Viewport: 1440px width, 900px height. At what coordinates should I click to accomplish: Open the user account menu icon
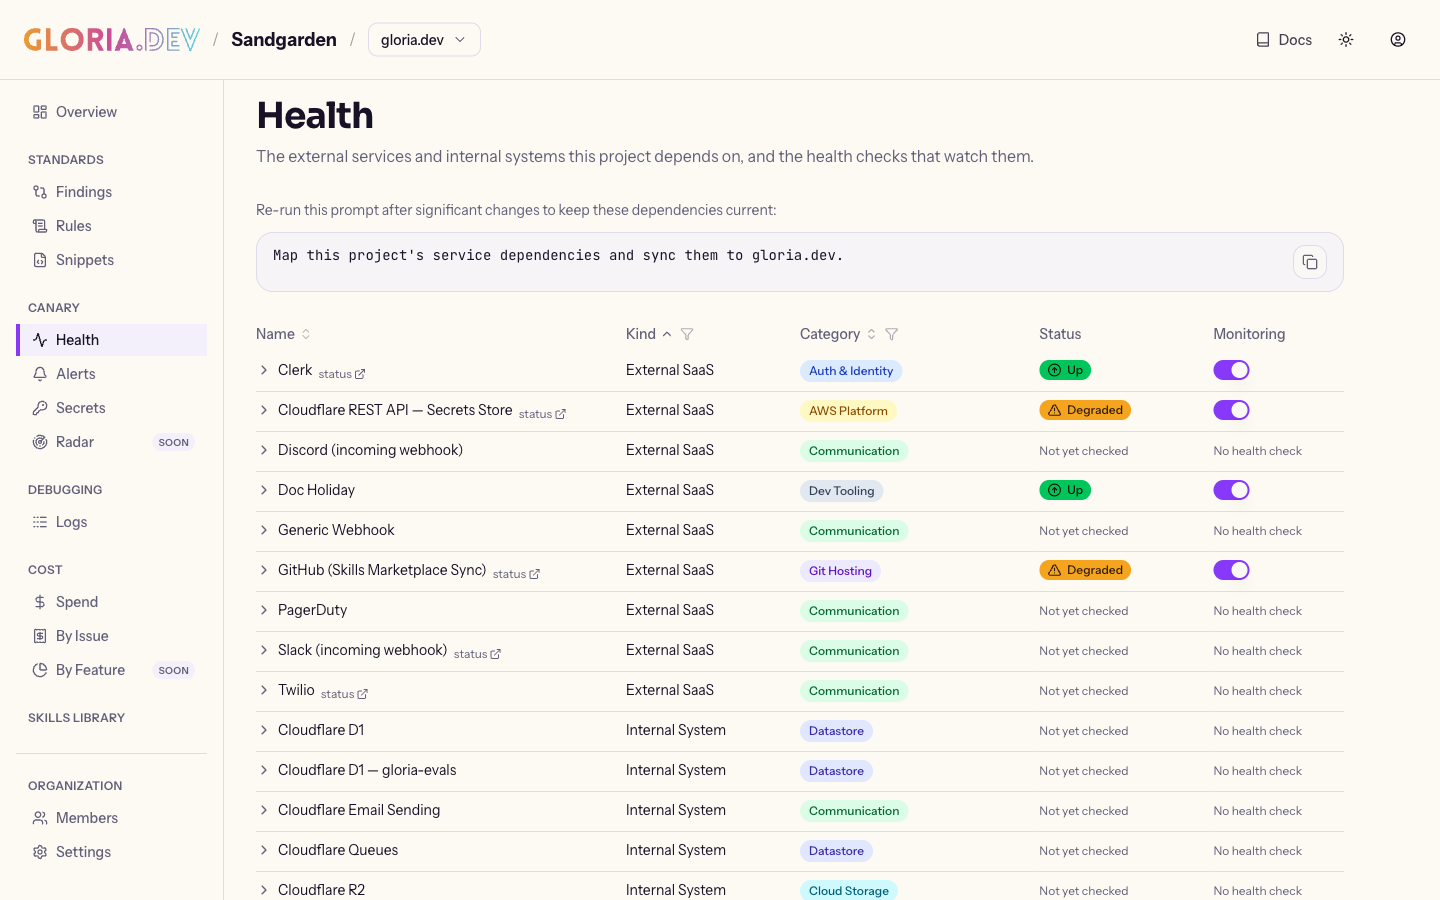tap(1398, 40)
